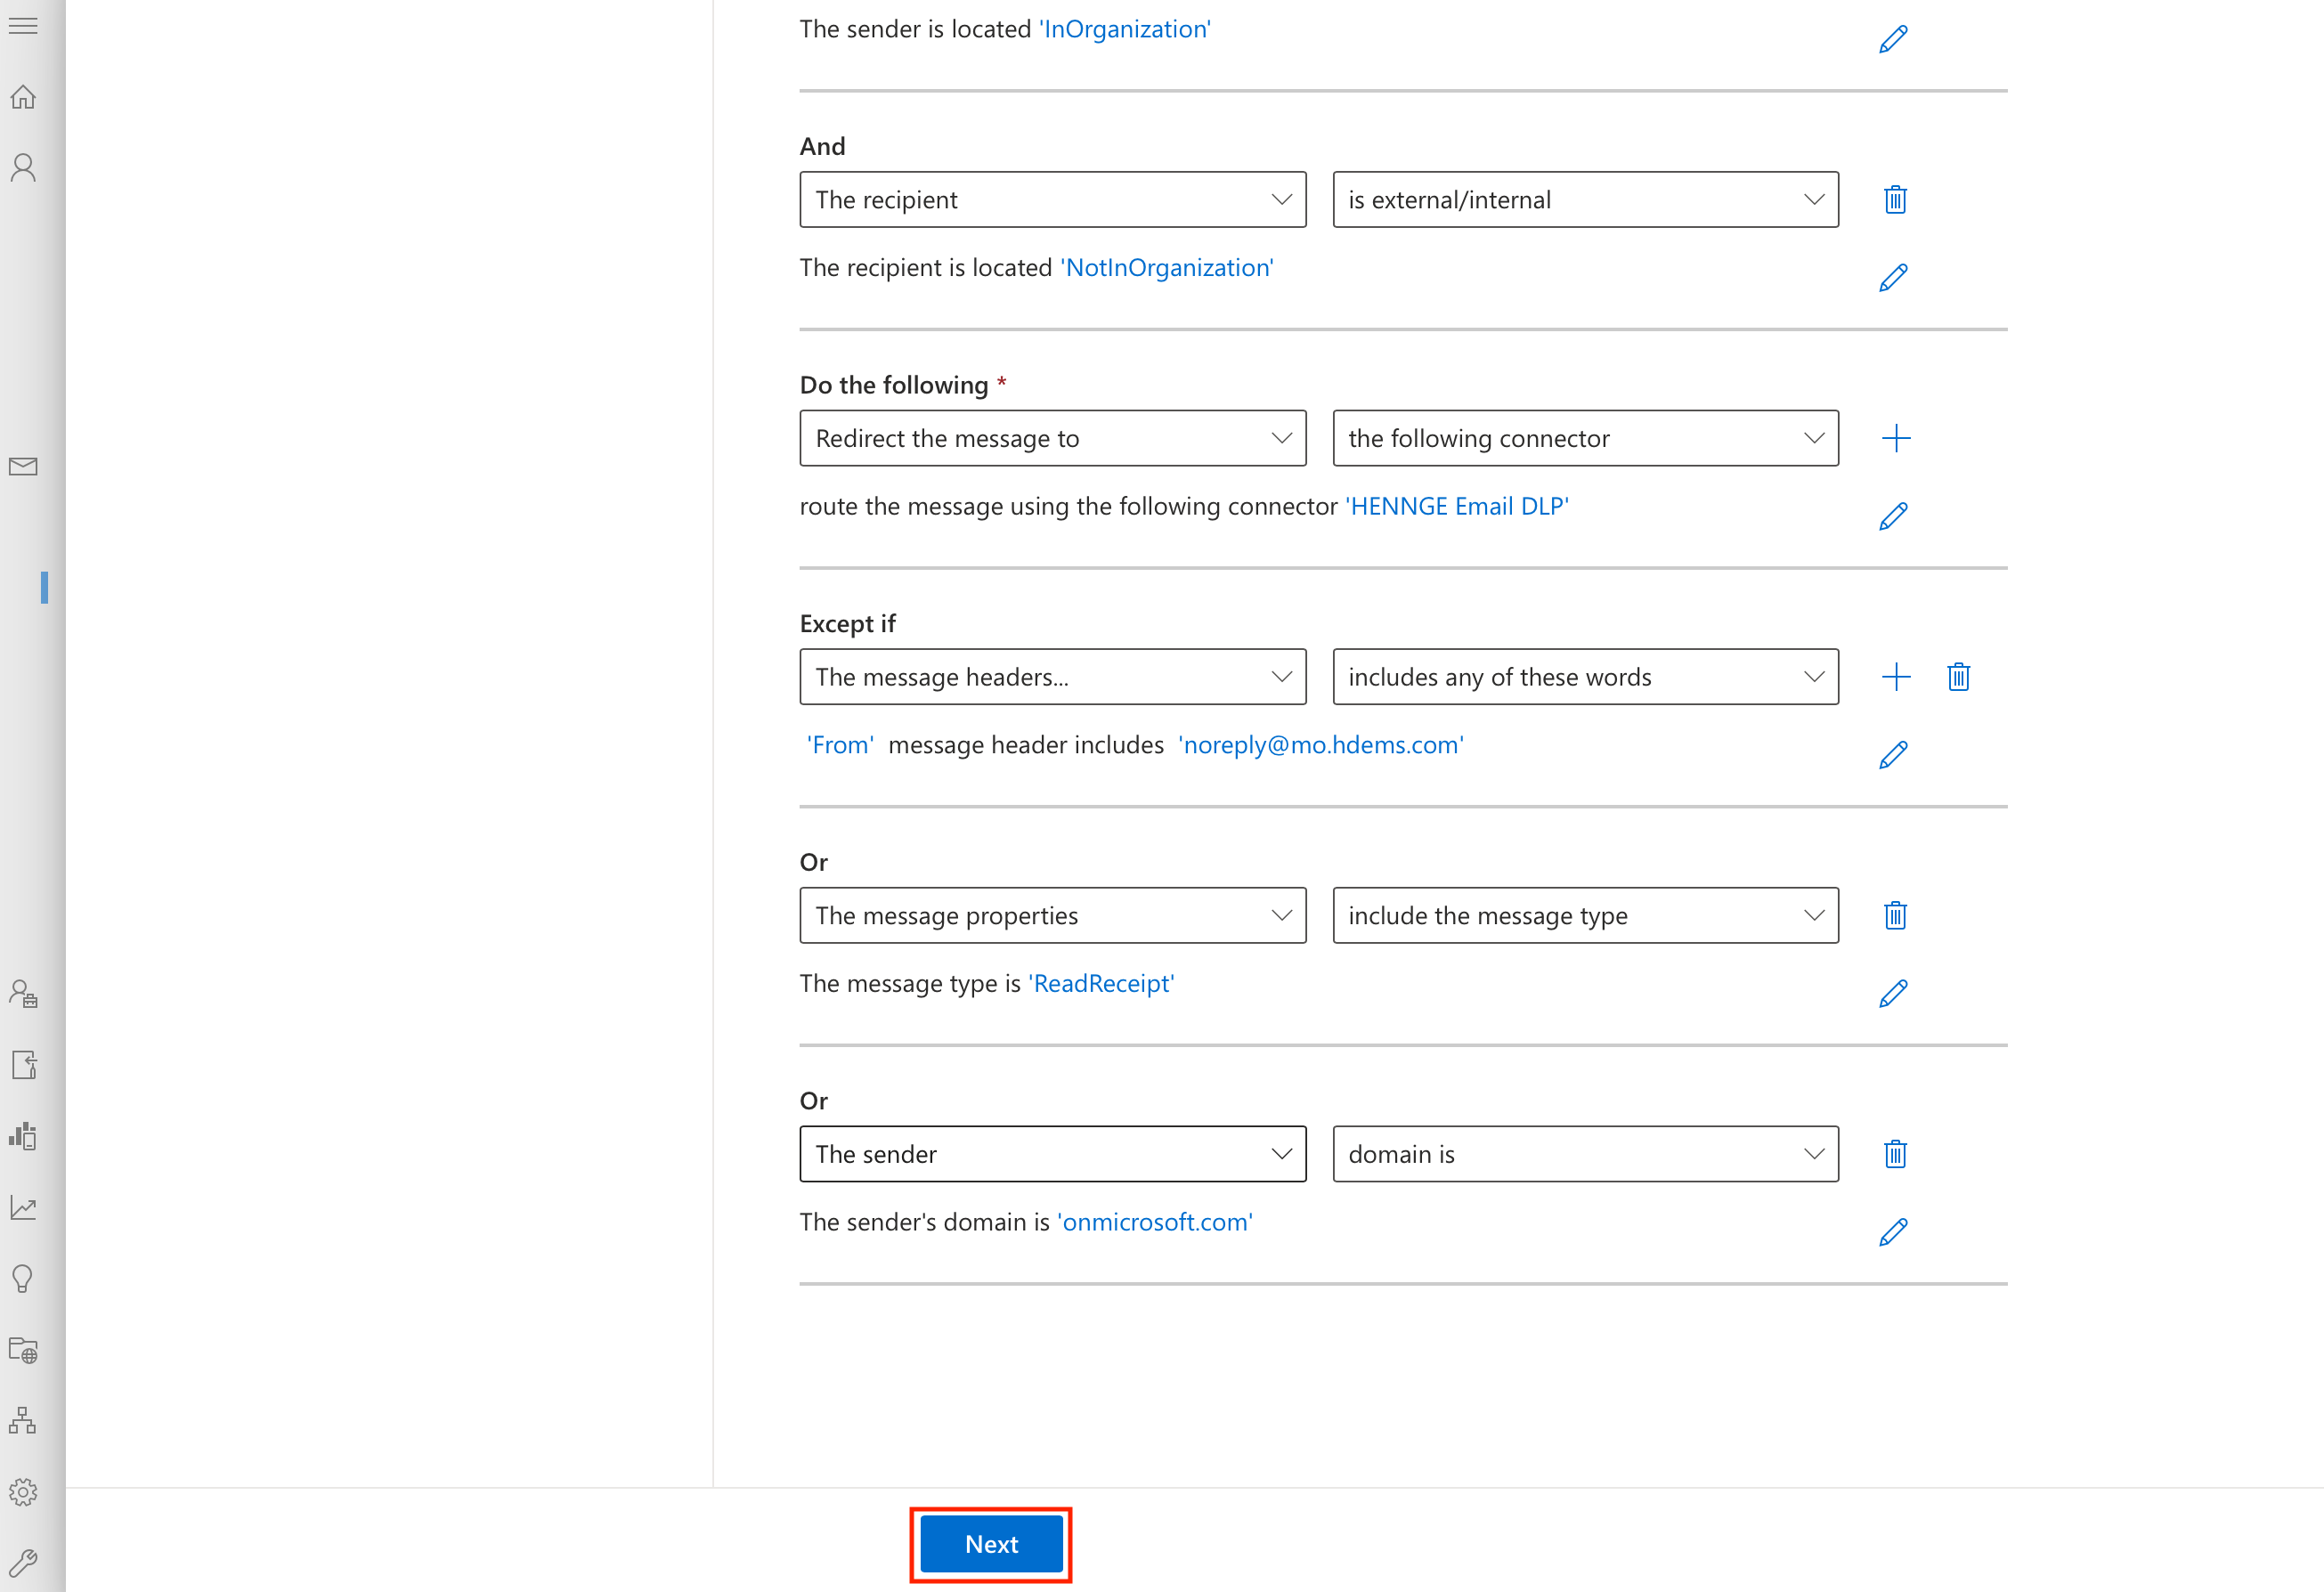Screen dimensions: 2324x1592
Task: Open Insights lightbulb icon in sidebar
Action: tap(23, 1278)
